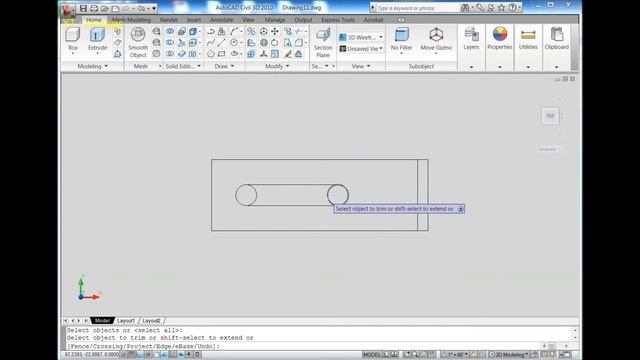Click the No Filter subobject icon
The height and width of the screenshot is (360, 640).
click(401, 35)
